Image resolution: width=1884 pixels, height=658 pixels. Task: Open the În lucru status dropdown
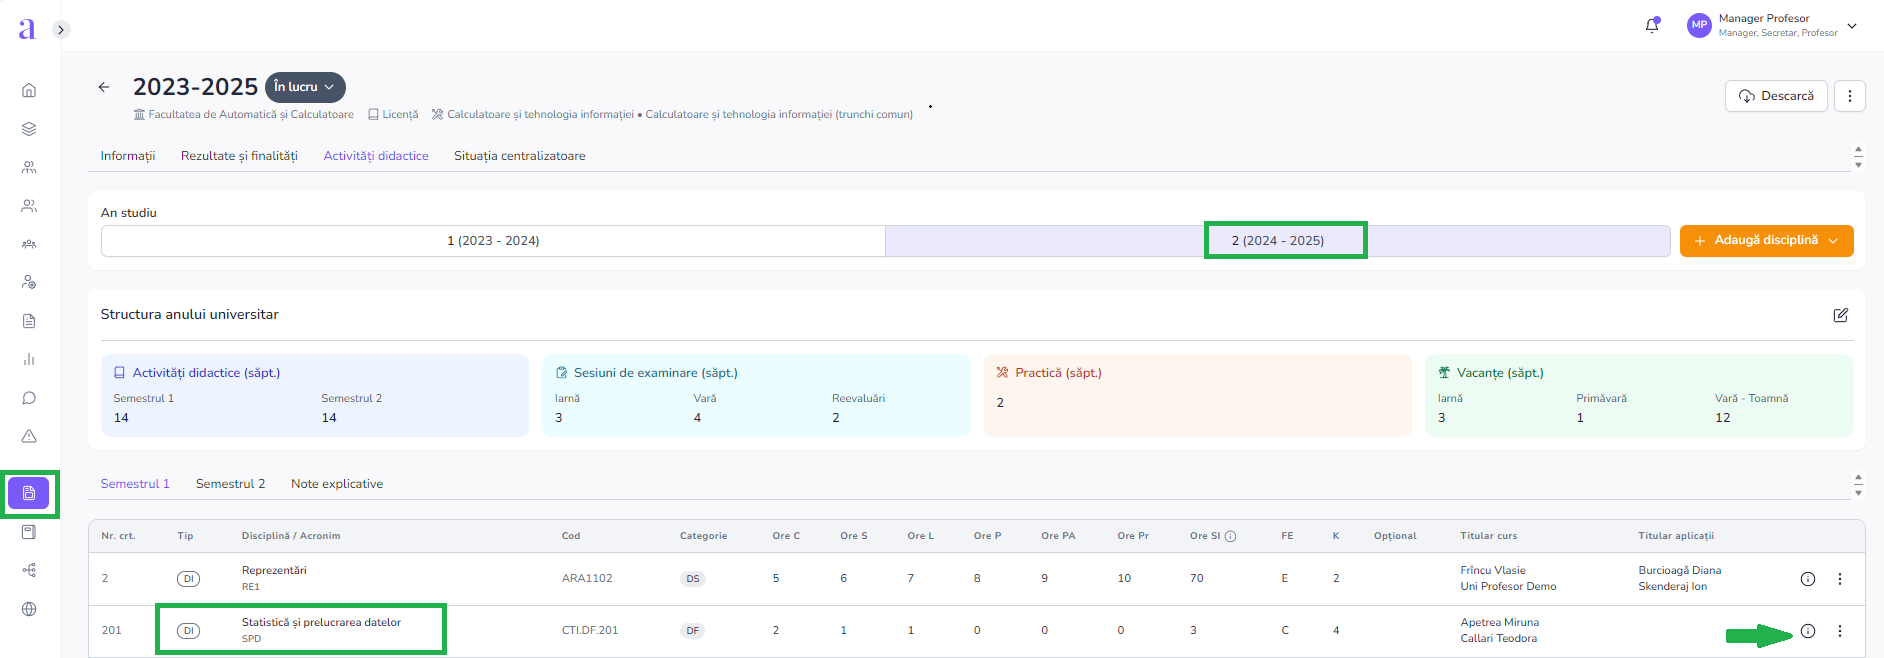click(305, 87)
